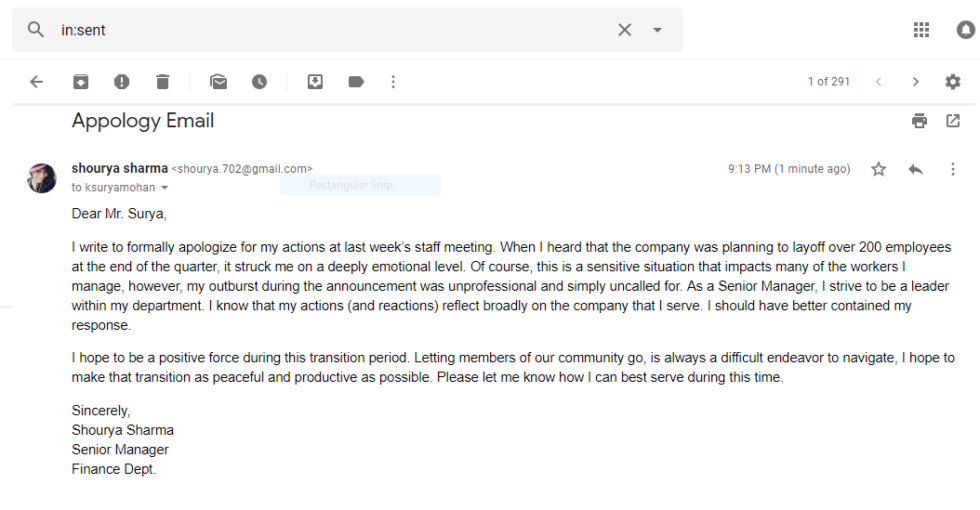
Task: Mark the email as unread
Action: (x=218, y=82)
